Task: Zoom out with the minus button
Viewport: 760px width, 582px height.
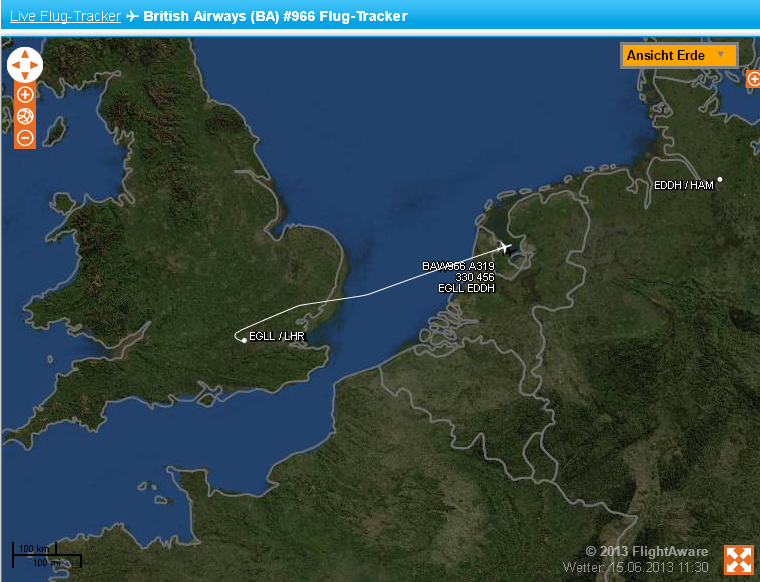Action: (x=25, y=138)
